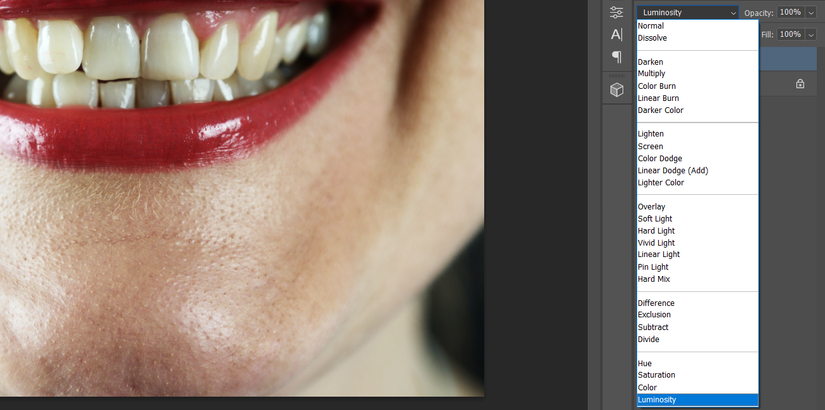Viewport: 825px width, 410px height.
Task: Collapse the Luminosity blend mode dropdown
Action: tap(688, 13)
